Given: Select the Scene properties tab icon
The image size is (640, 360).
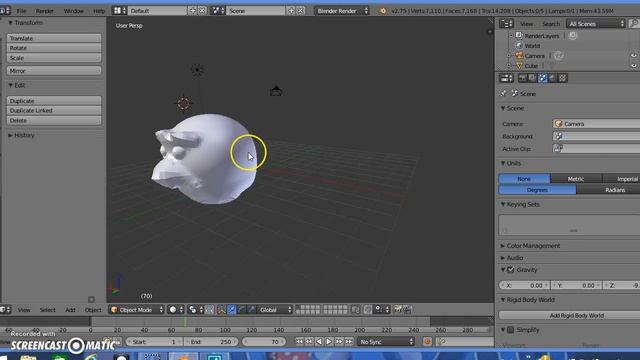Looking at the screenshot, I should point(542,78).
